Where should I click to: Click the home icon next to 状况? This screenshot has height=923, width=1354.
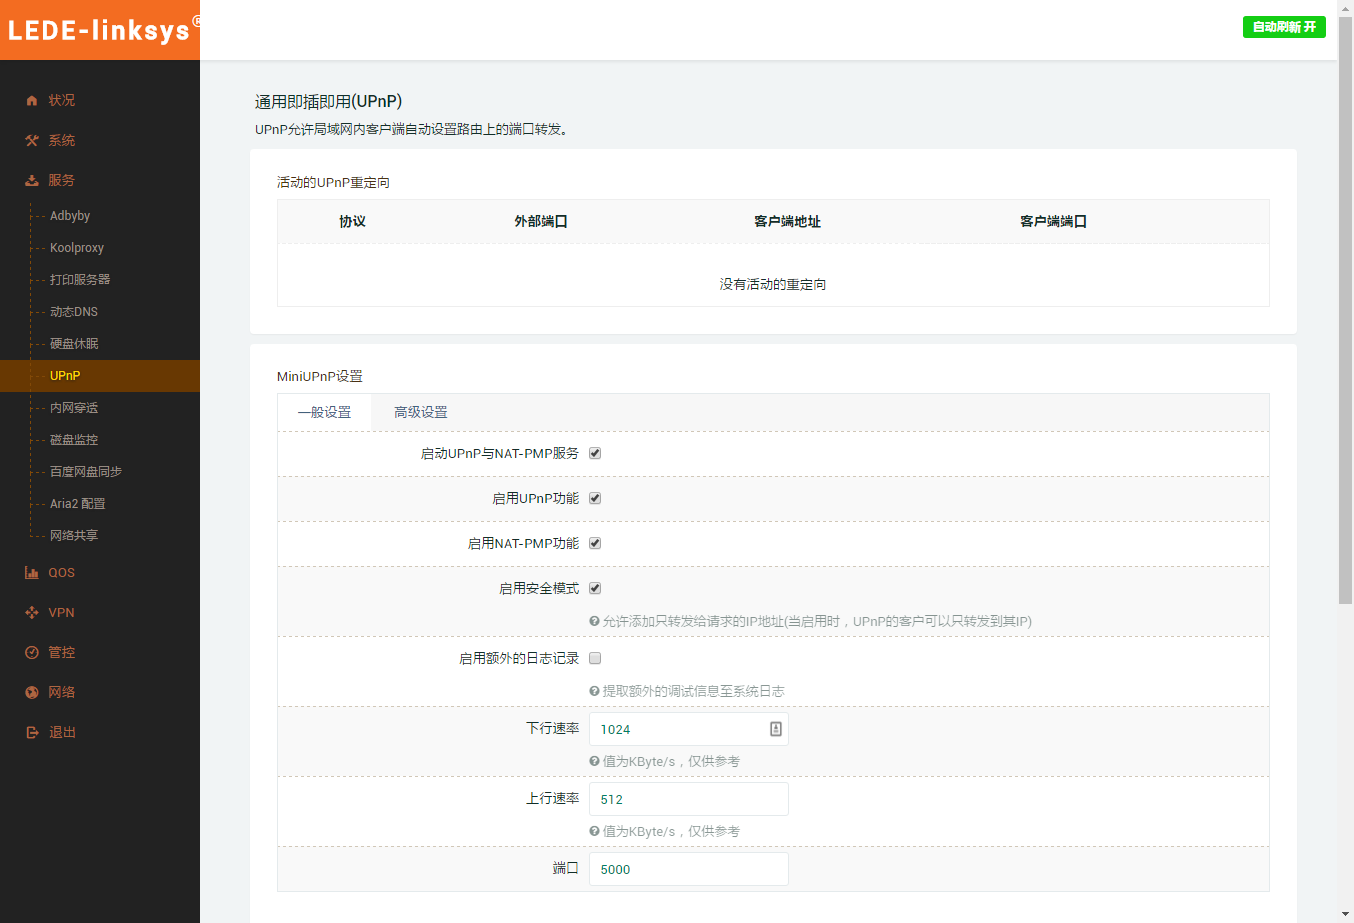(x=32, y=100)
